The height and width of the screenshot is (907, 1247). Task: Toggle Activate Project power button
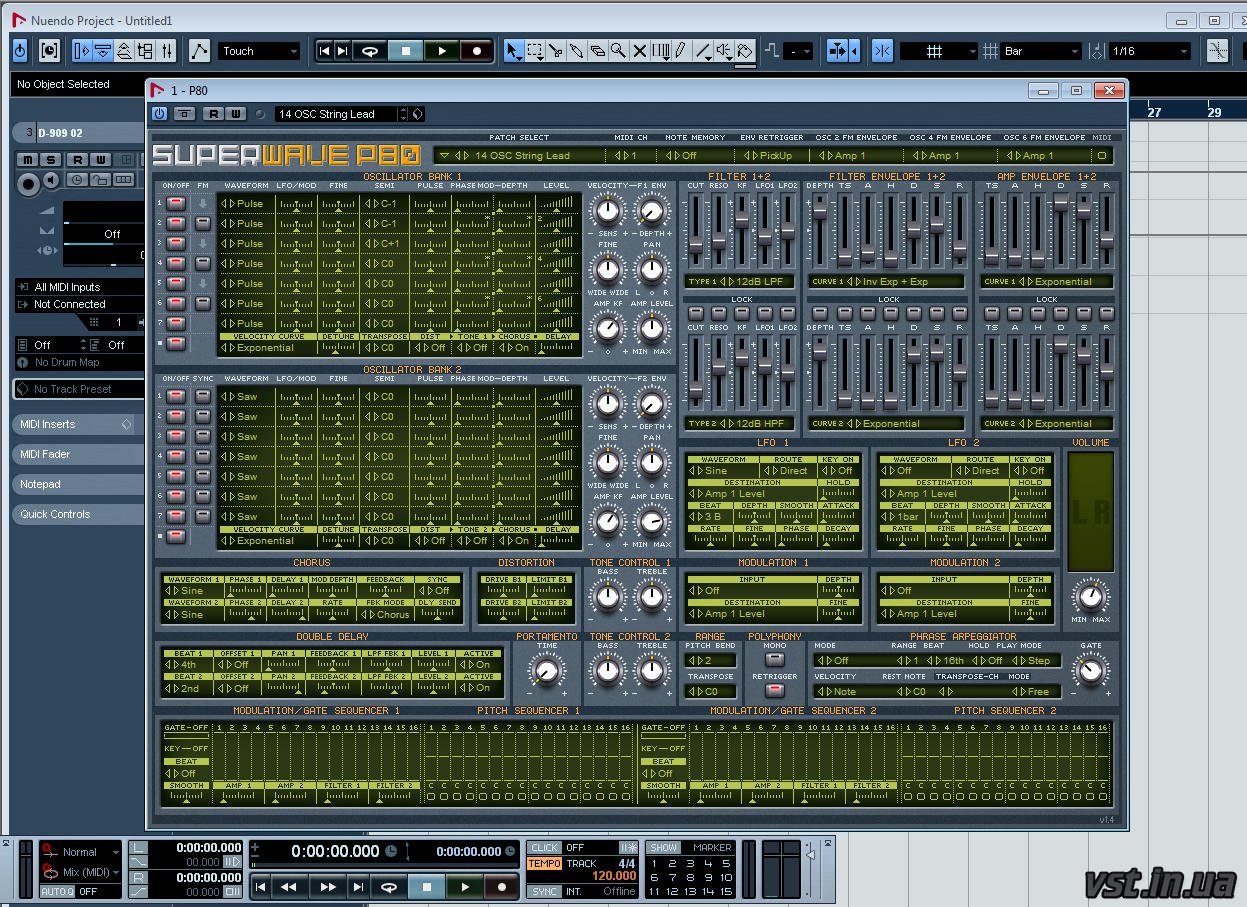click(20, 50)
